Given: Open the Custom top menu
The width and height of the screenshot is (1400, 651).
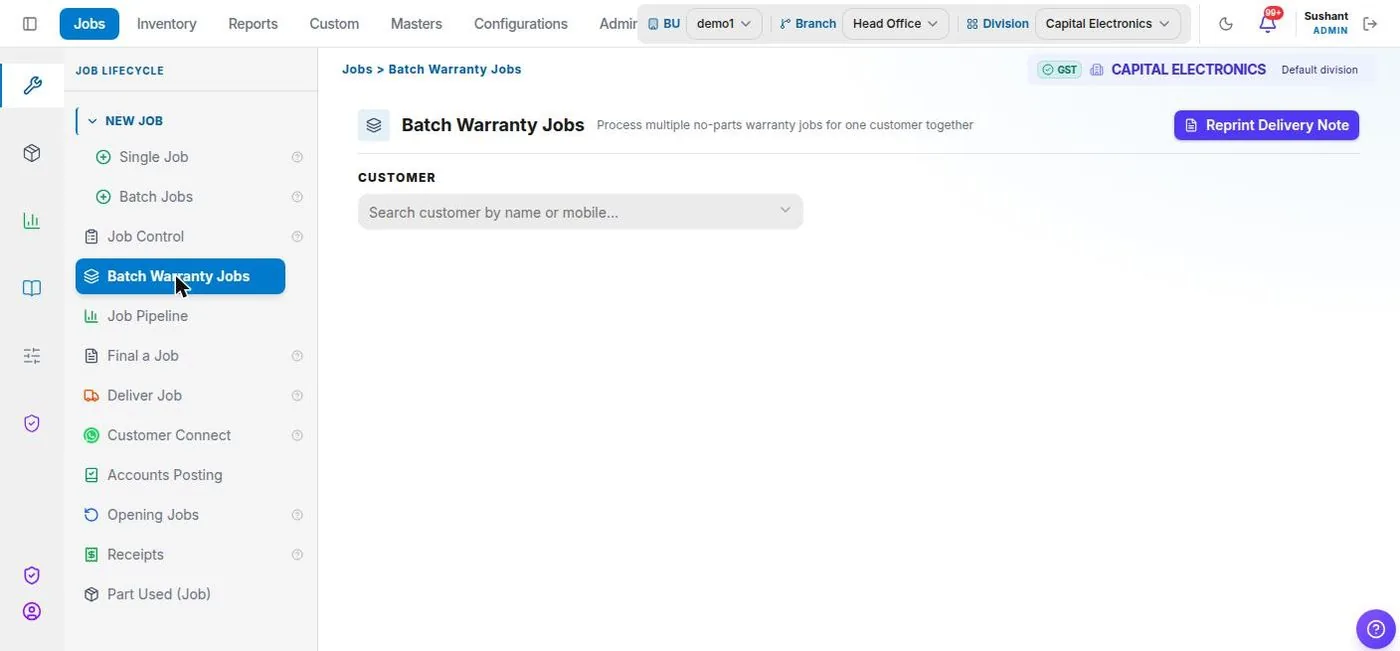Looking at the screenshot, I should (x=334, y=24).
